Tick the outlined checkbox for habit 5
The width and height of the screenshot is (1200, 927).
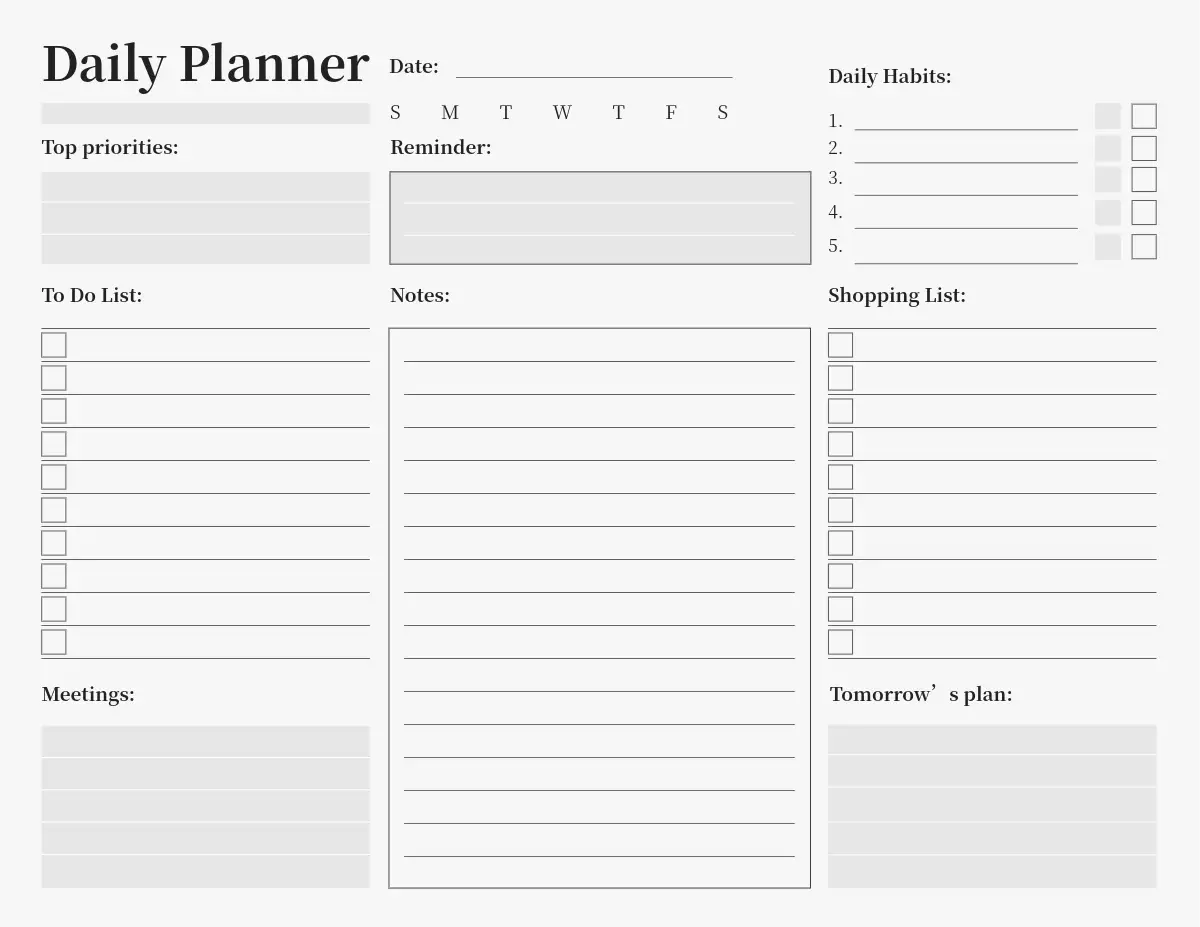tap(1144, 247)
